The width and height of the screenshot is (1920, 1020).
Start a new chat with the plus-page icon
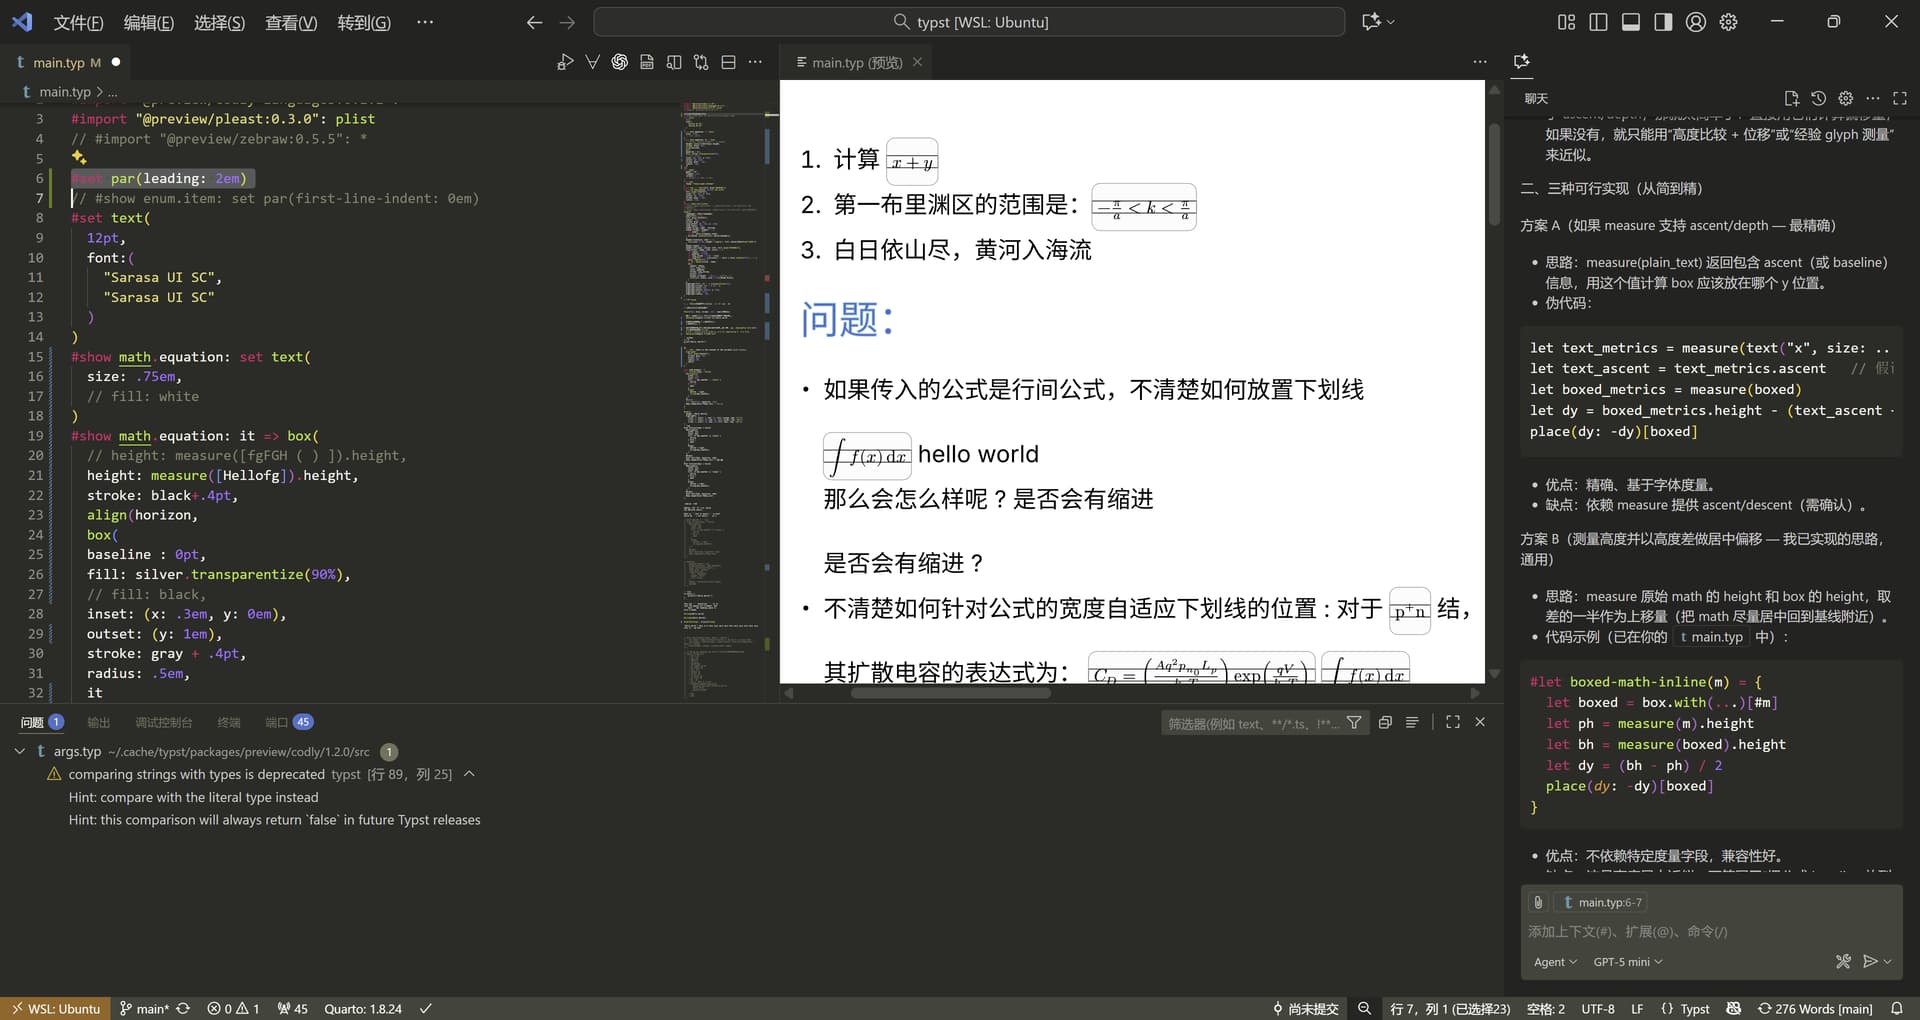coord(1791,98)
